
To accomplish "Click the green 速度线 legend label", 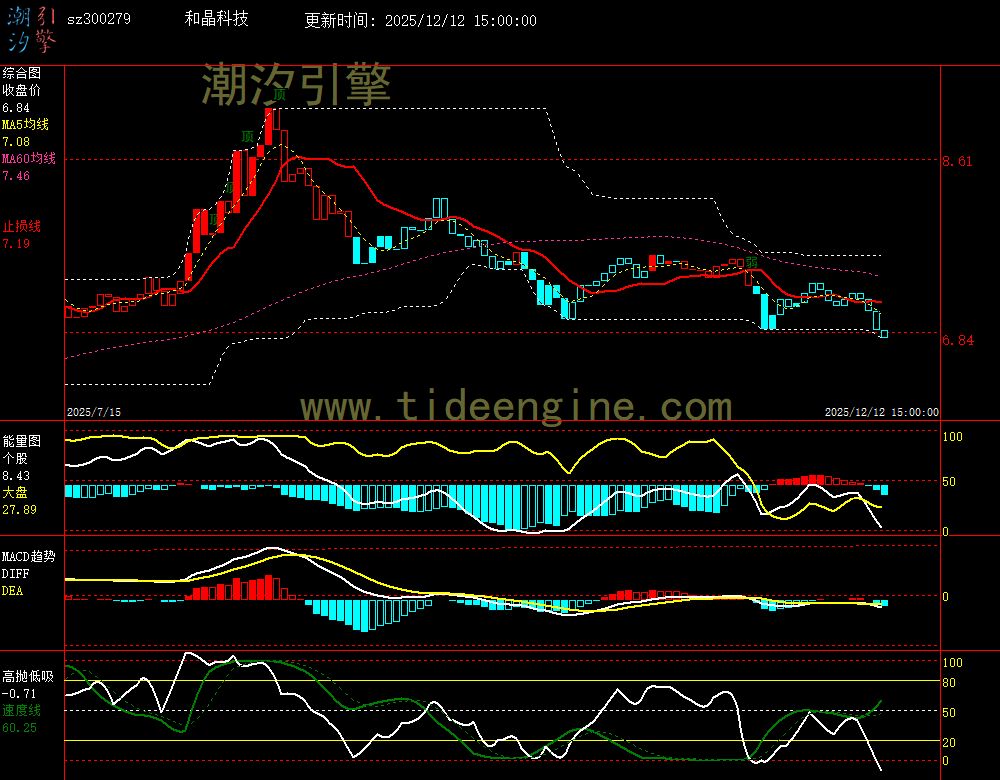I will pyautogui.click(x=21, y=710).
